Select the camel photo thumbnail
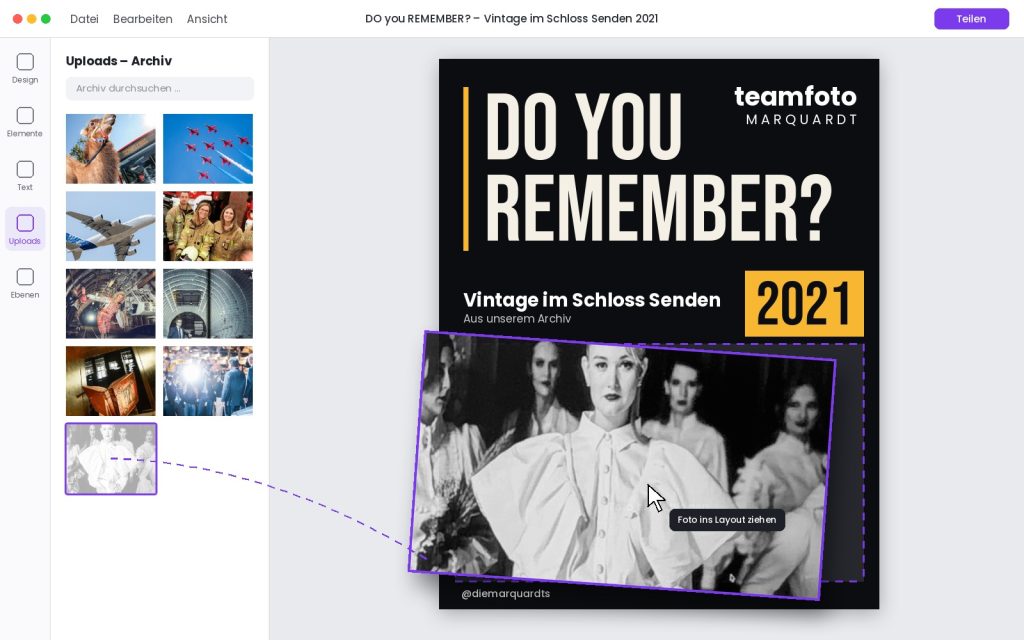Screen dimensions: 1024x640 (111, 149)
